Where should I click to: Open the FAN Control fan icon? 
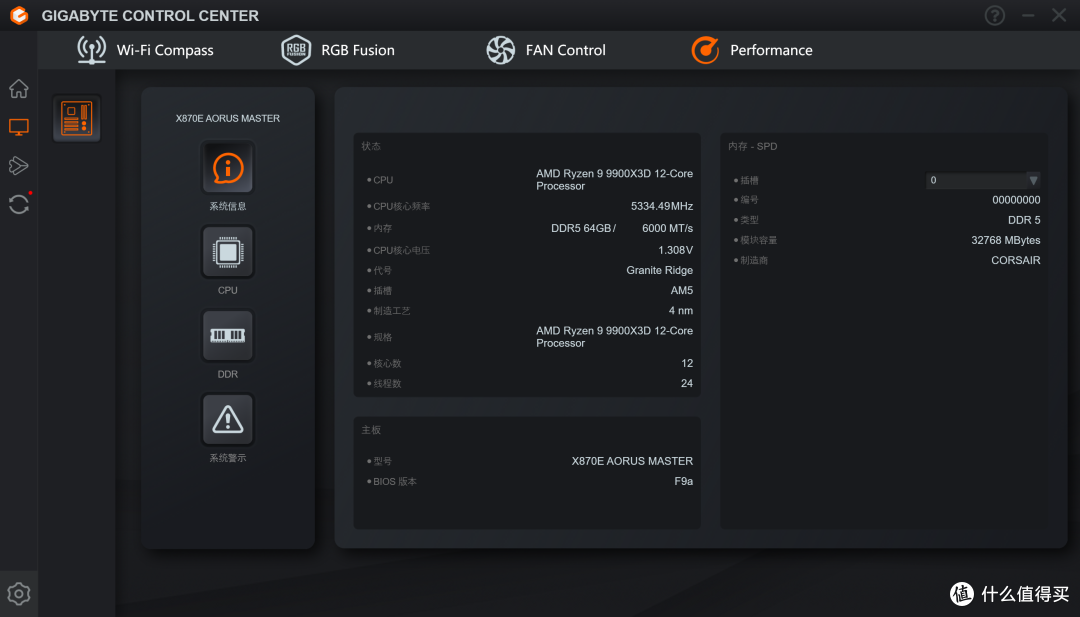pos(501,50)
